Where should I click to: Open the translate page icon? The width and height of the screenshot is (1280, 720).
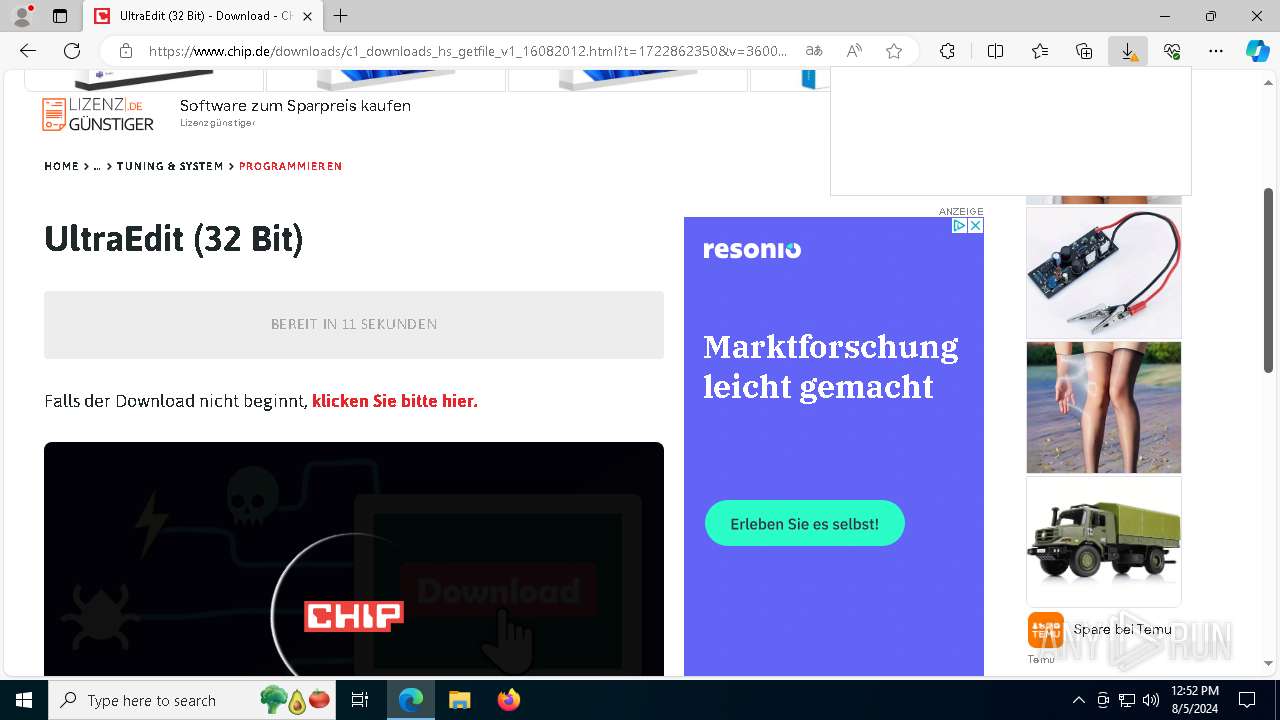[x=814, y=51]
